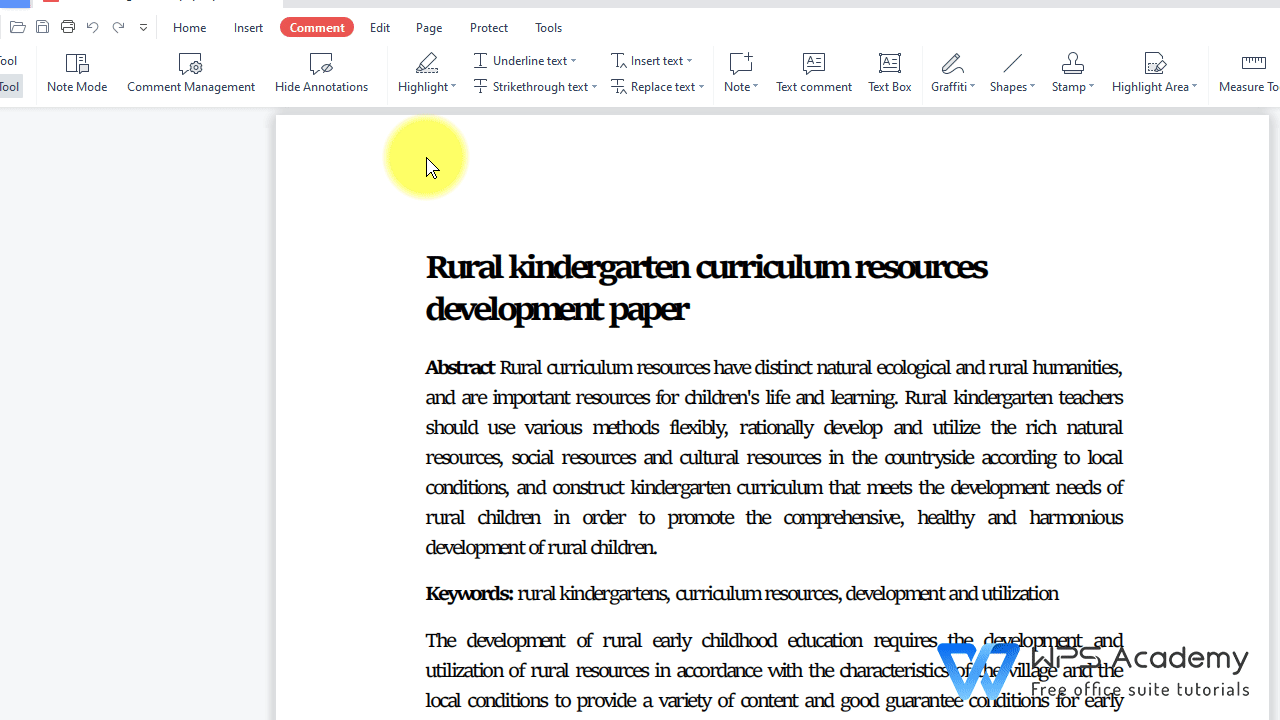Toggle Hide Annotations
1280x720 pixels.
pos(321,73)
